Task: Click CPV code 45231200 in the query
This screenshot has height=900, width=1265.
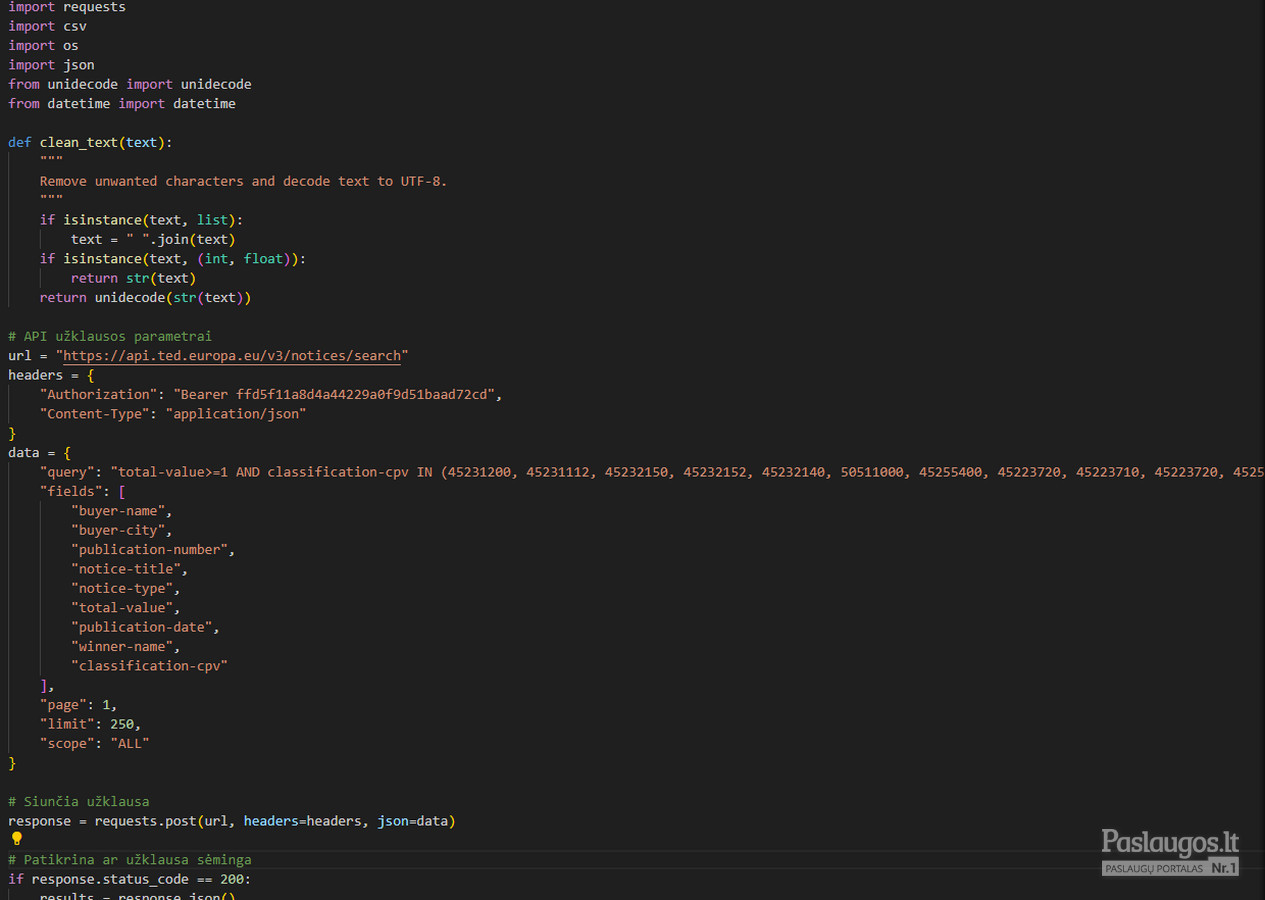Action: [x=478, y=472]
